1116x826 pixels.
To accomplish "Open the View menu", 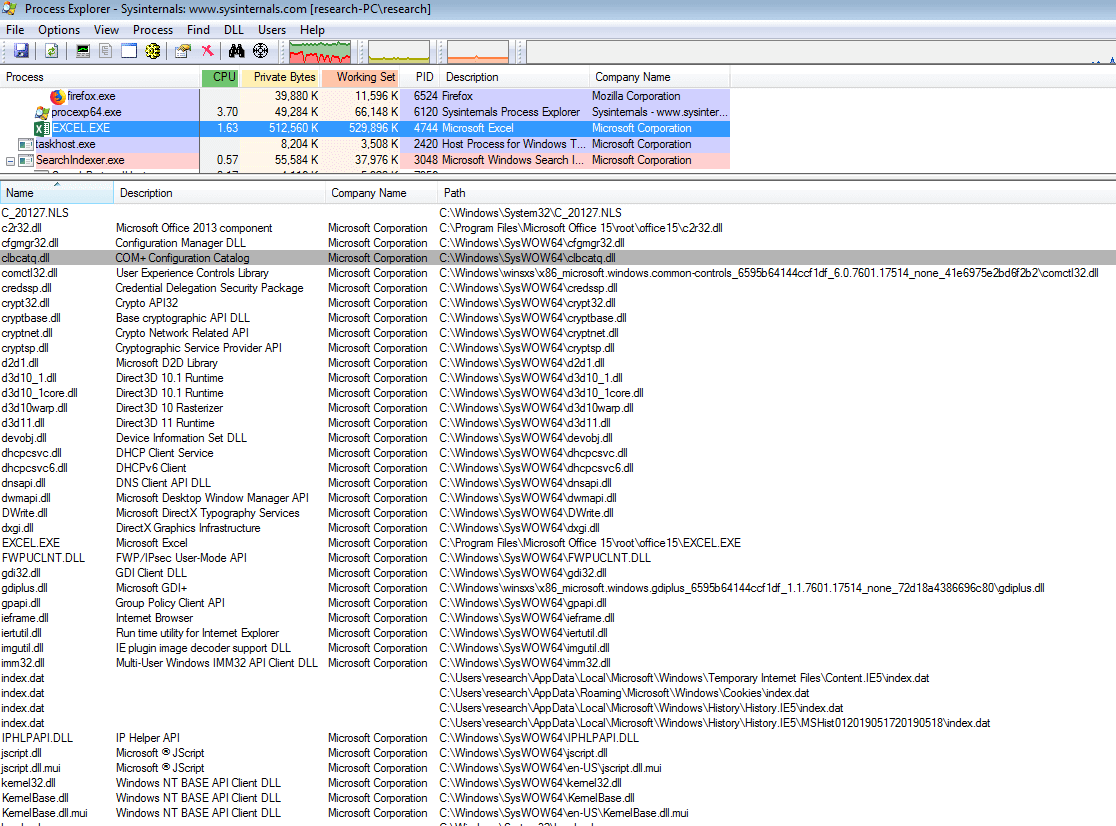I will [106, 30].
